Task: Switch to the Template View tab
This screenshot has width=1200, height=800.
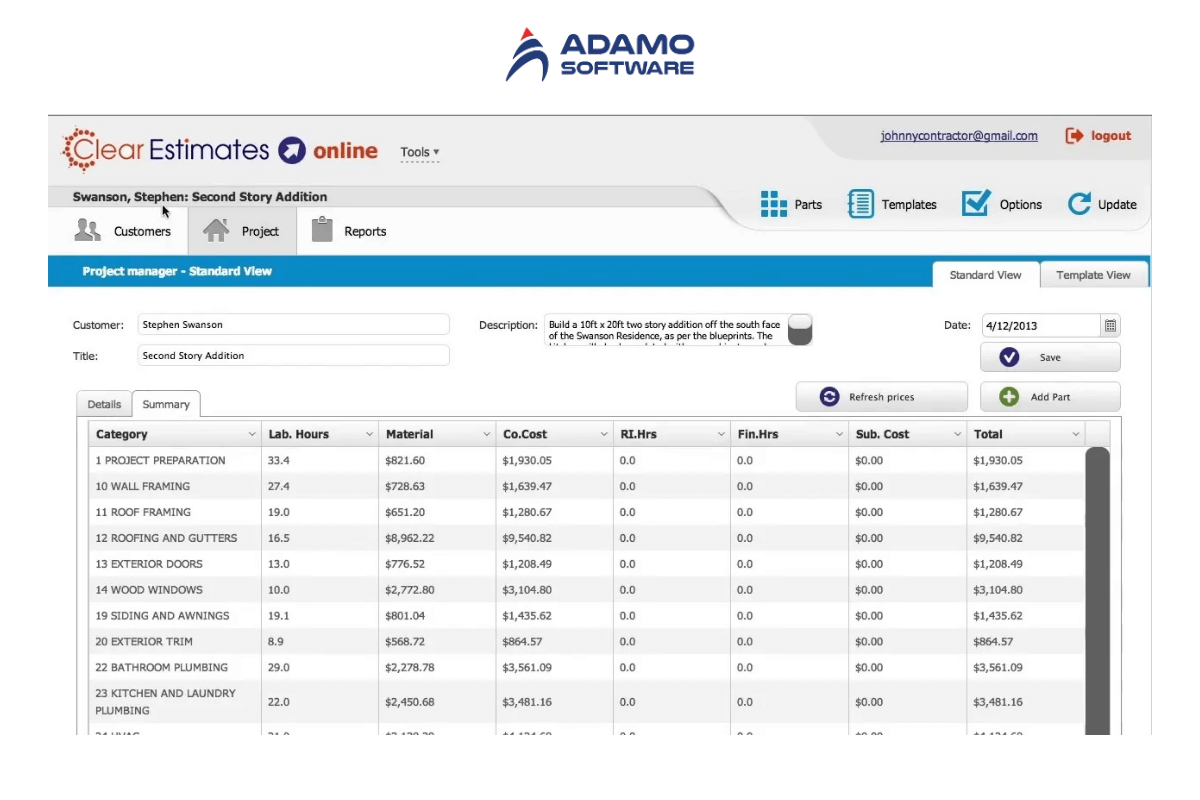Action: click(1093, 275)
